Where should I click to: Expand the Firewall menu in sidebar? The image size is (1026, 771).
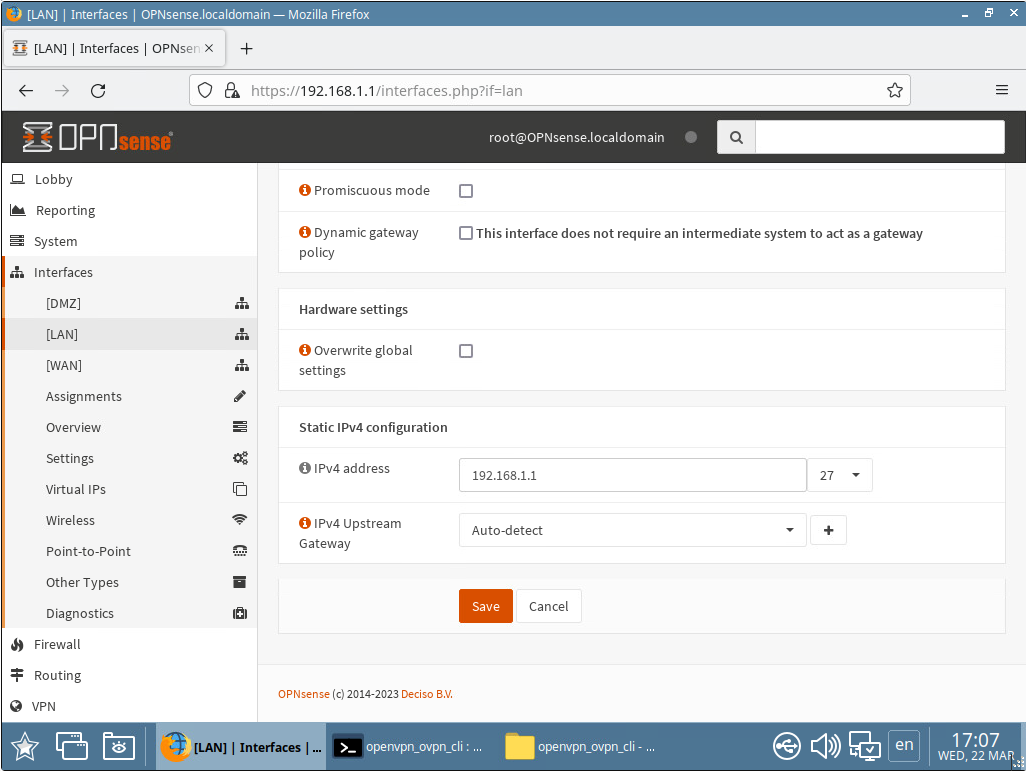click(x=56, y=644)
